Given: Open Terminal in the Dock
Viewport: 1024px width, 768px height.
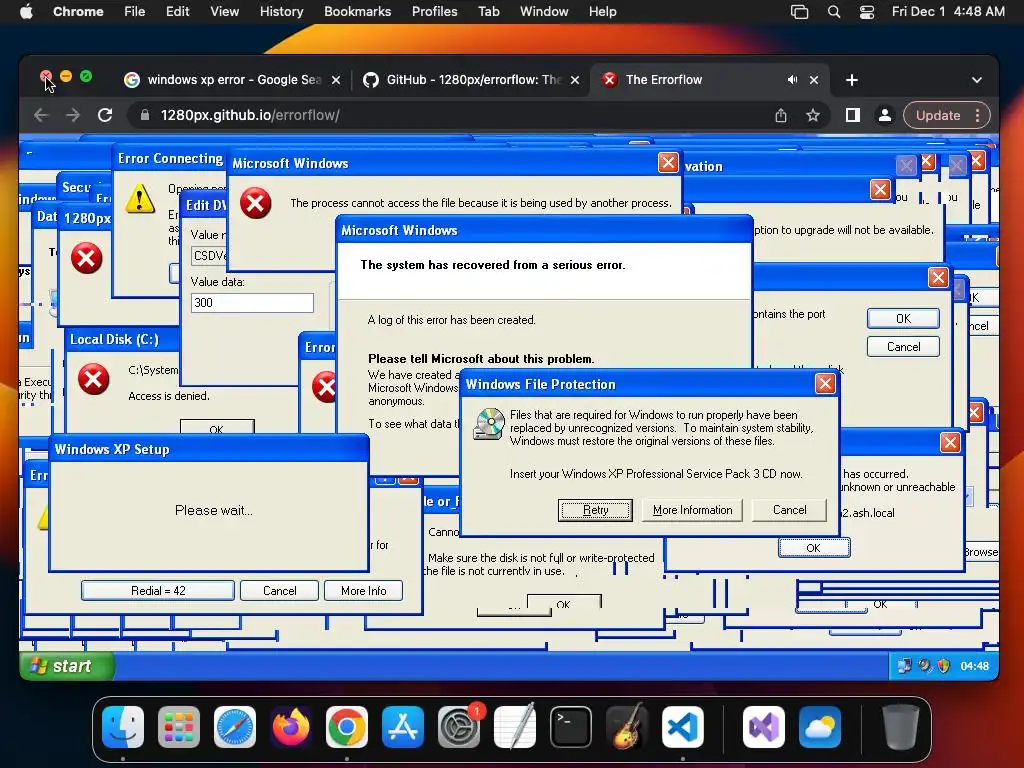Looking at the screenshot, I should point(571,726).
